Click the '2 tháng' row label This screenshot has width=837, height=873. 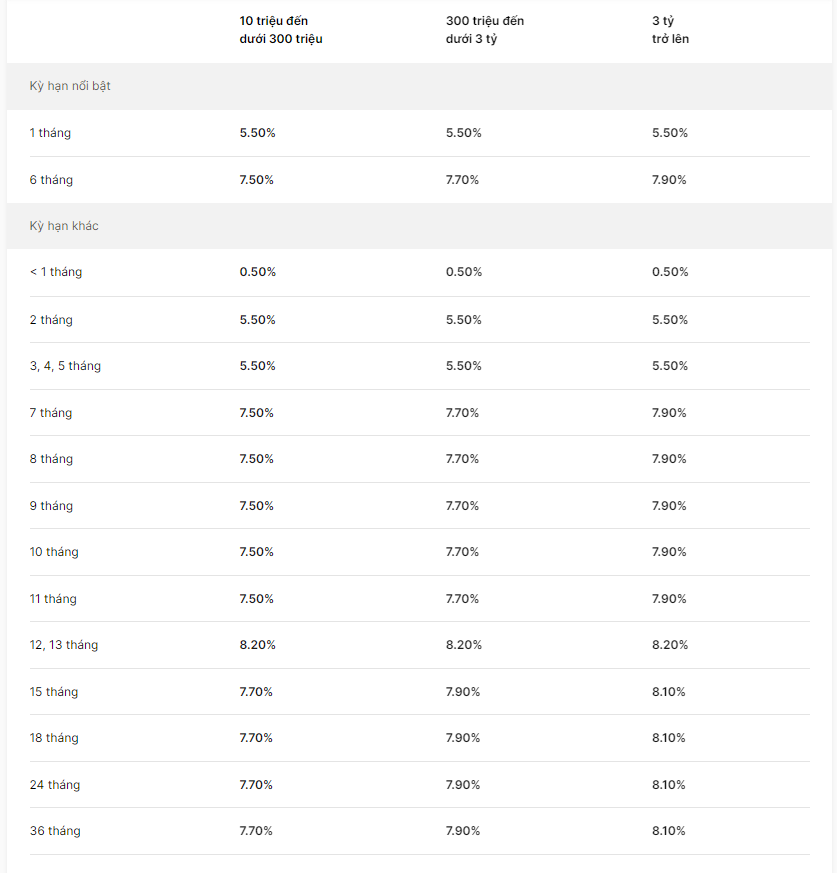[x=51, y=320]
